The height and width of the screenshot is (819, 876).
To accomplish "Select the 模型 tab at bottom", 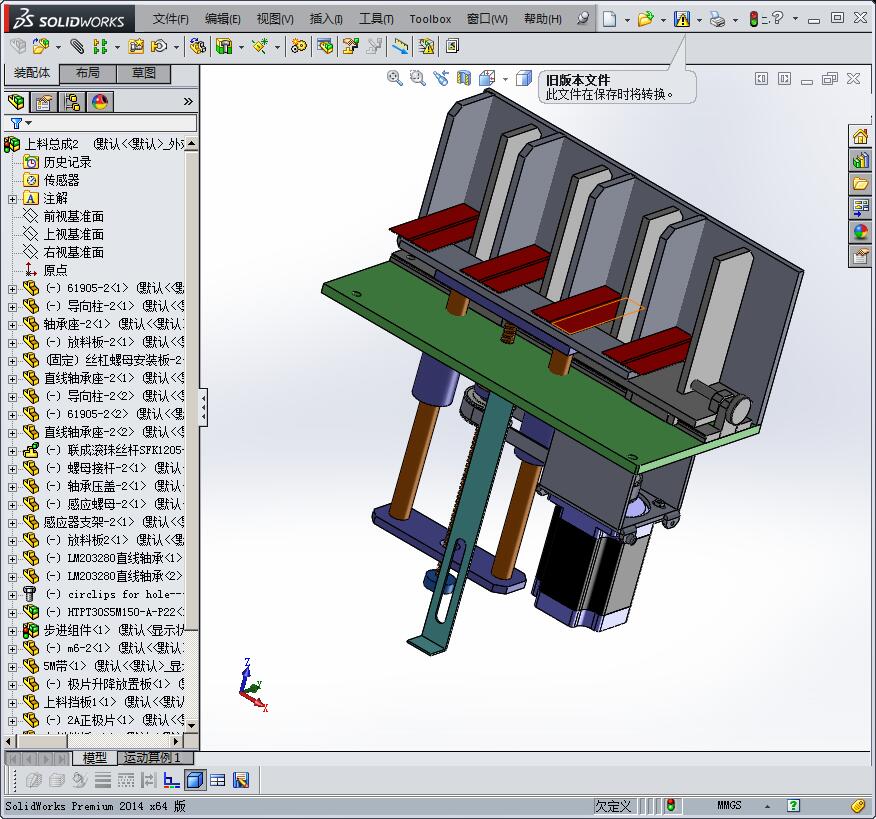I will click(94, 758).
